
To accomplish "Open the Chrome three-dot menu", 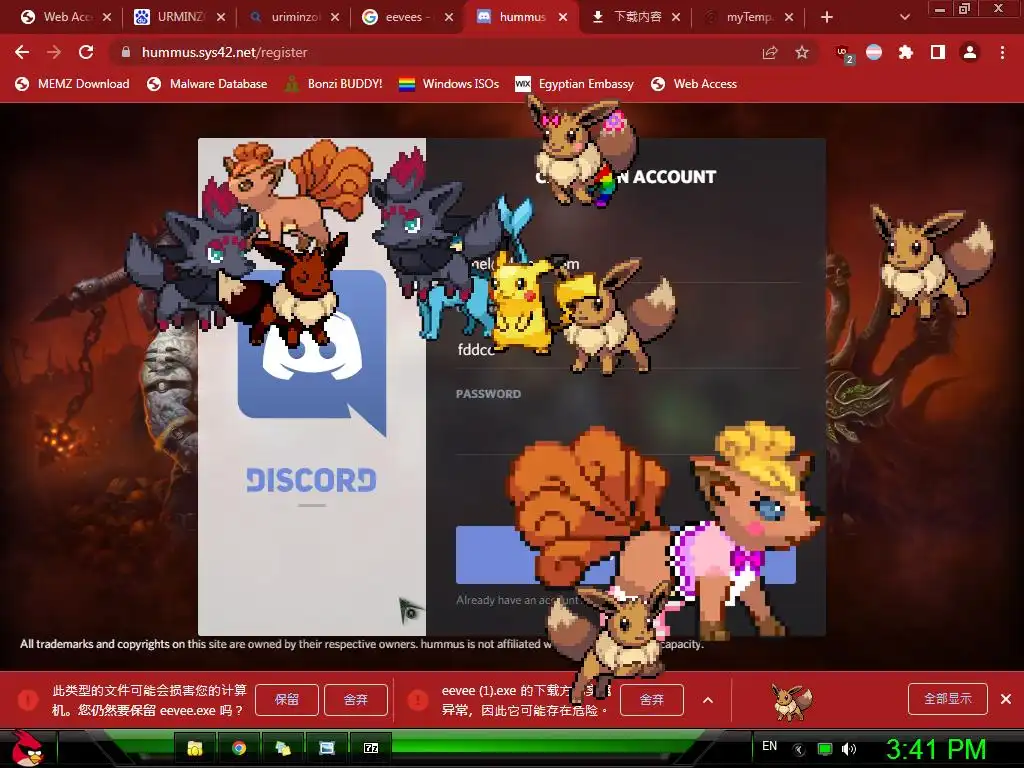I will pyautogui.click(x=1002, y=52).
